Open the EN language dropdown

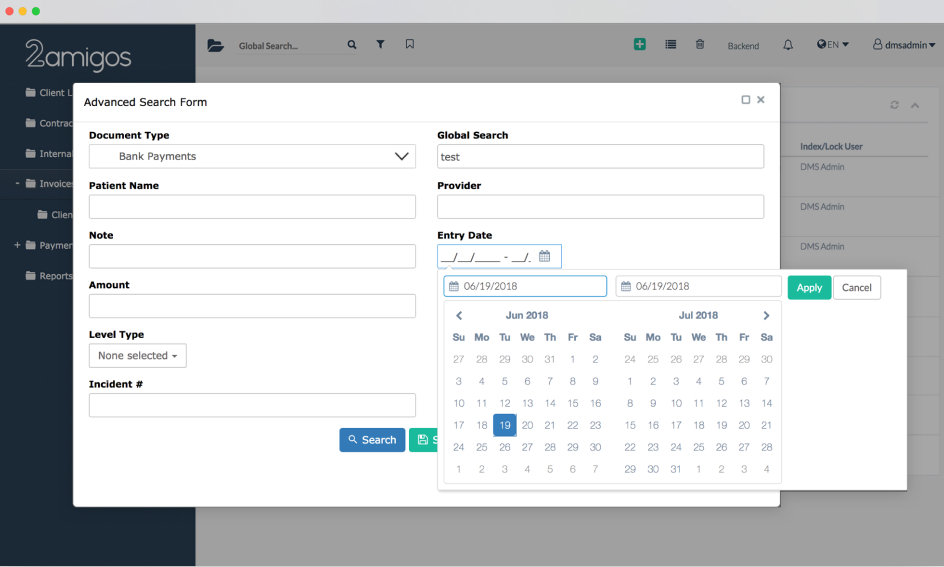tap(833, 45)
